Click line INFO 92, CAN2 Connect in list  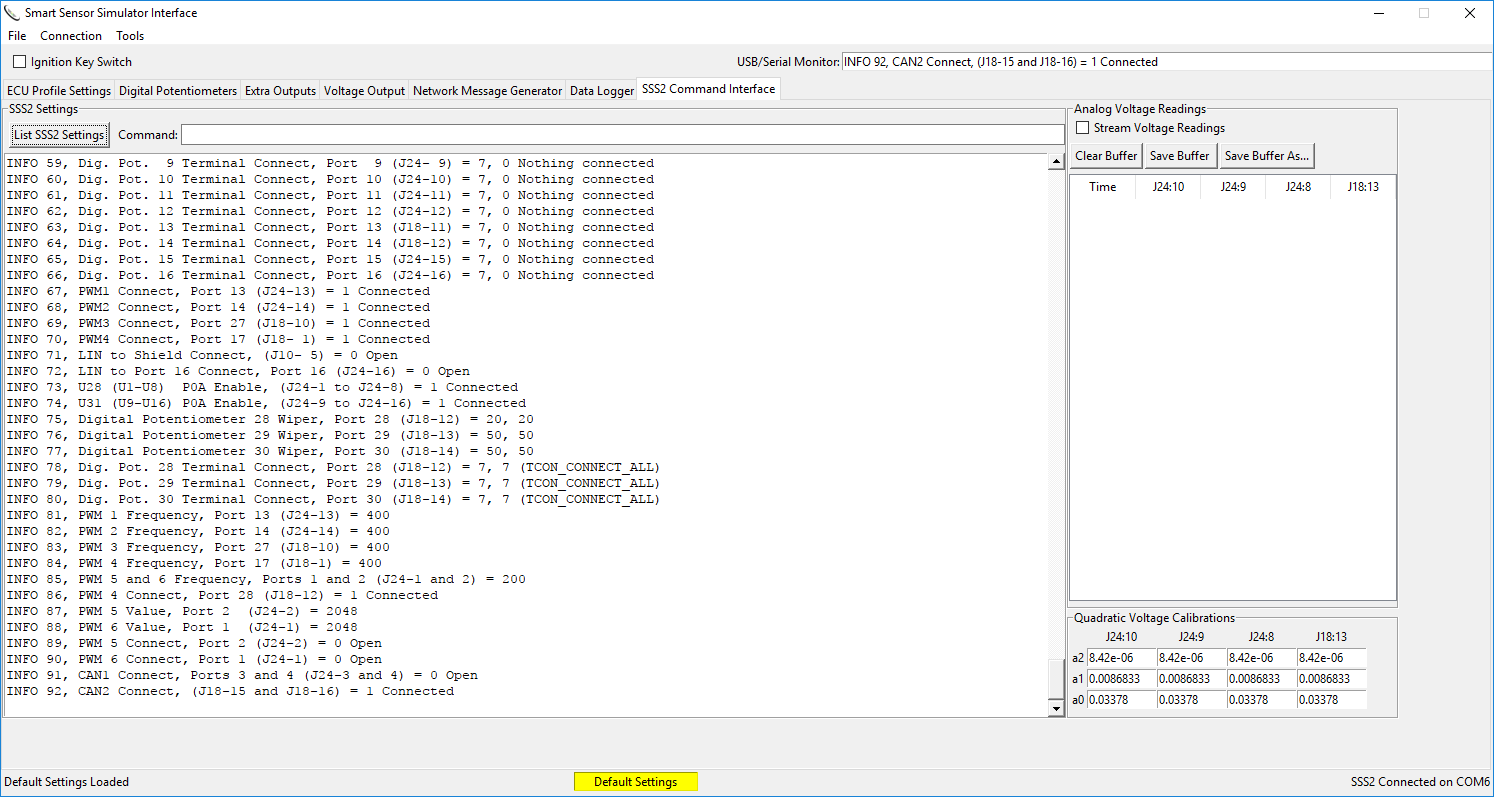pos(230,691)
